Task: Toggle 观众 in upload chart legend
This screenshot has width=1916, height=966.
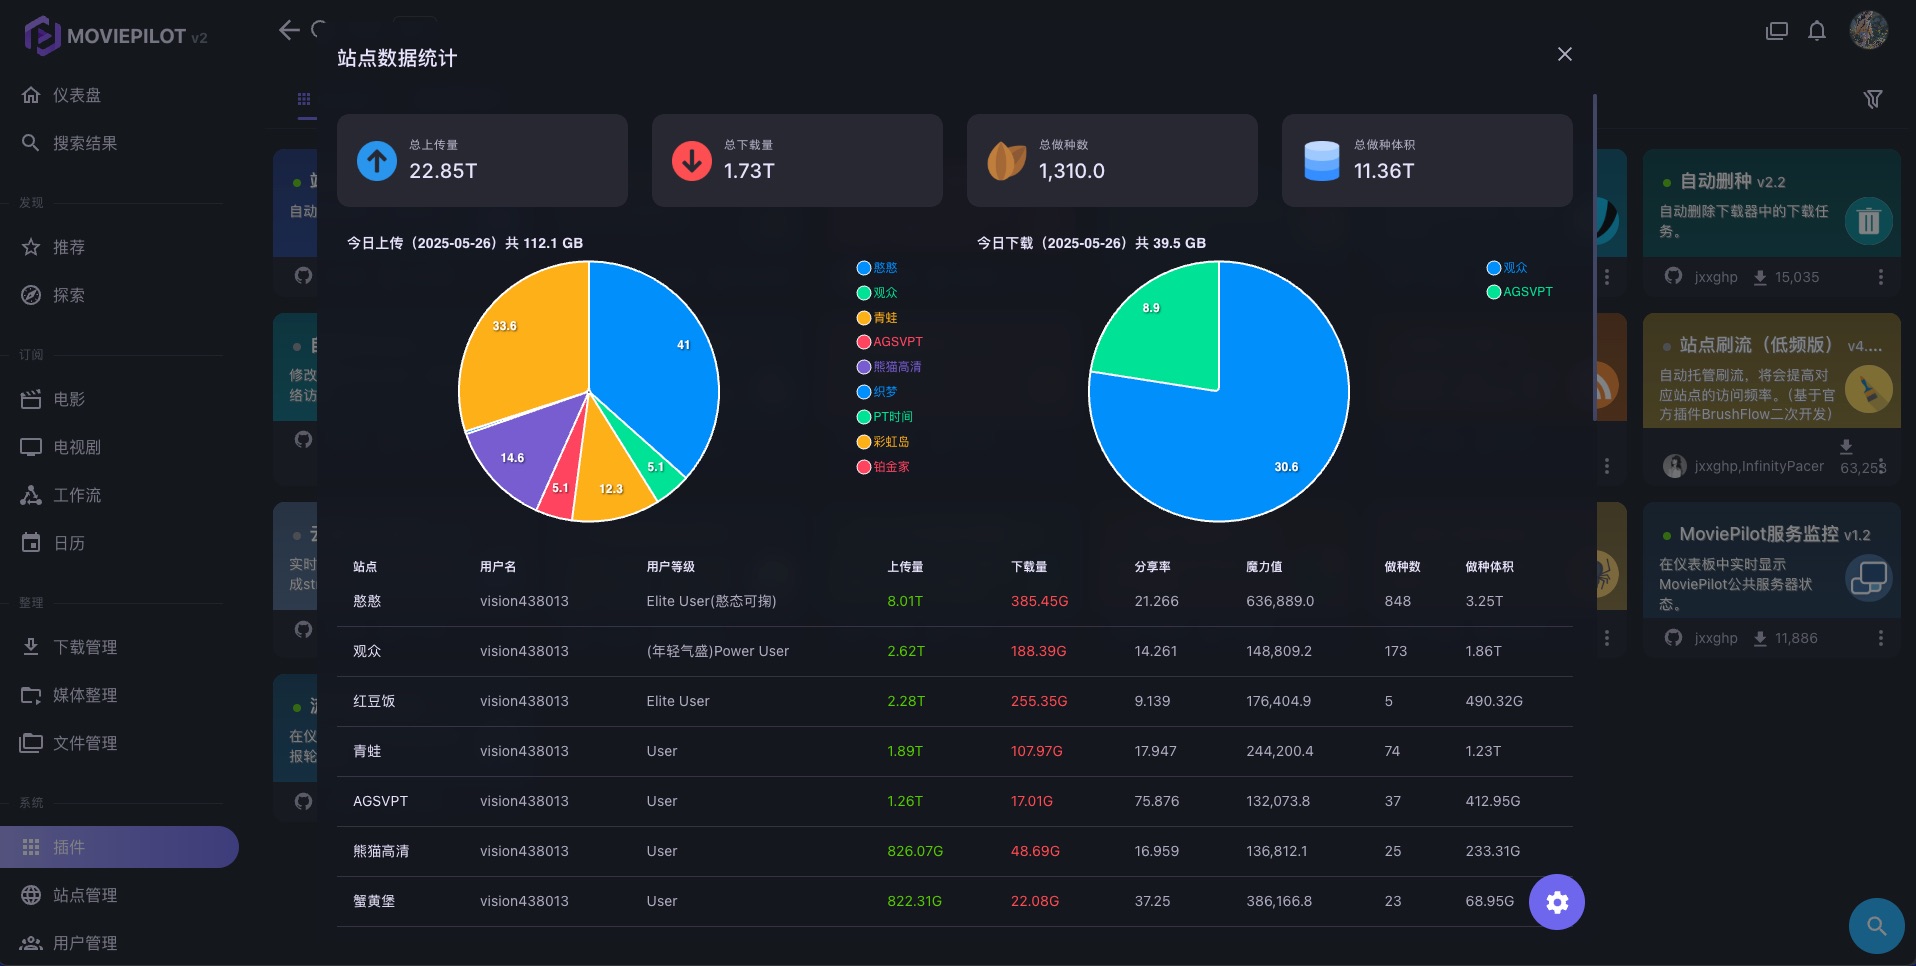Action: tap(877, 293)
